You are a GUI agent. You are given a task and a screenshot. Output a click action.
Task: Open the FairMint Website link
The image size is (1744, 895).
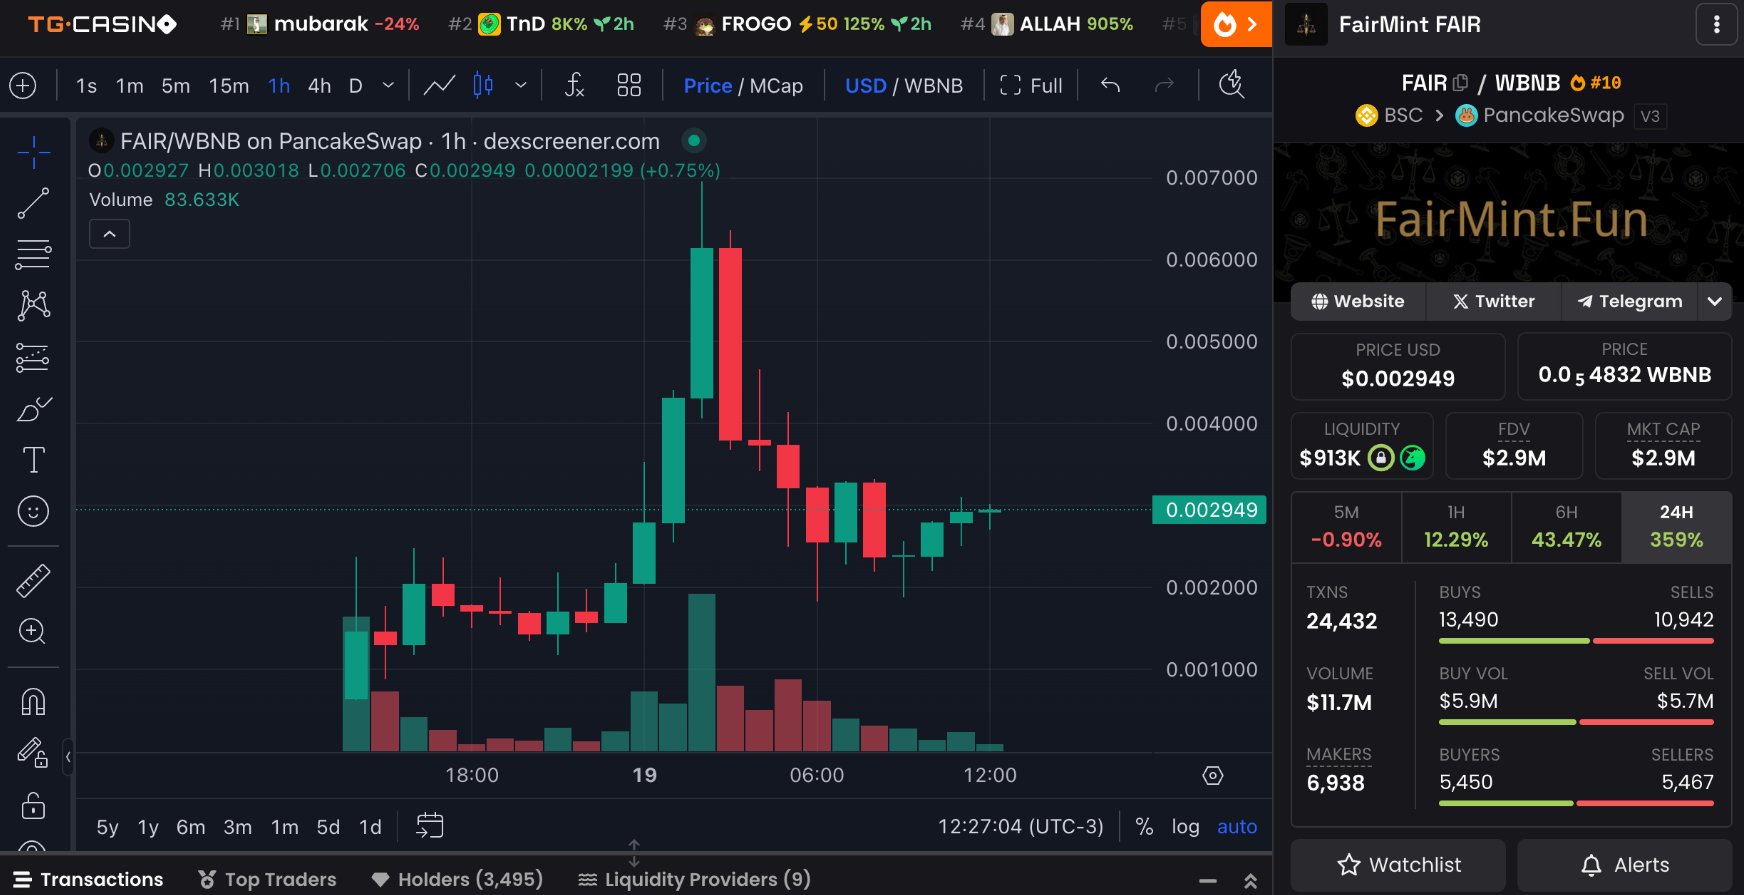point(1358,301)
